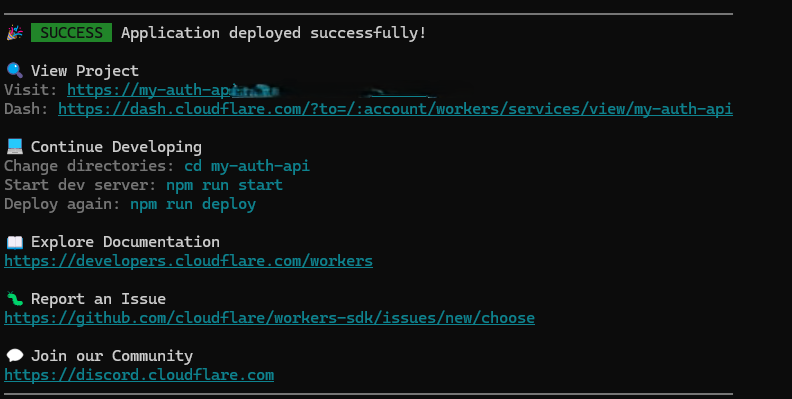Click the speech bubble Community icon
Viewport: 792px width, 399px height.
[x=15, y=356]
